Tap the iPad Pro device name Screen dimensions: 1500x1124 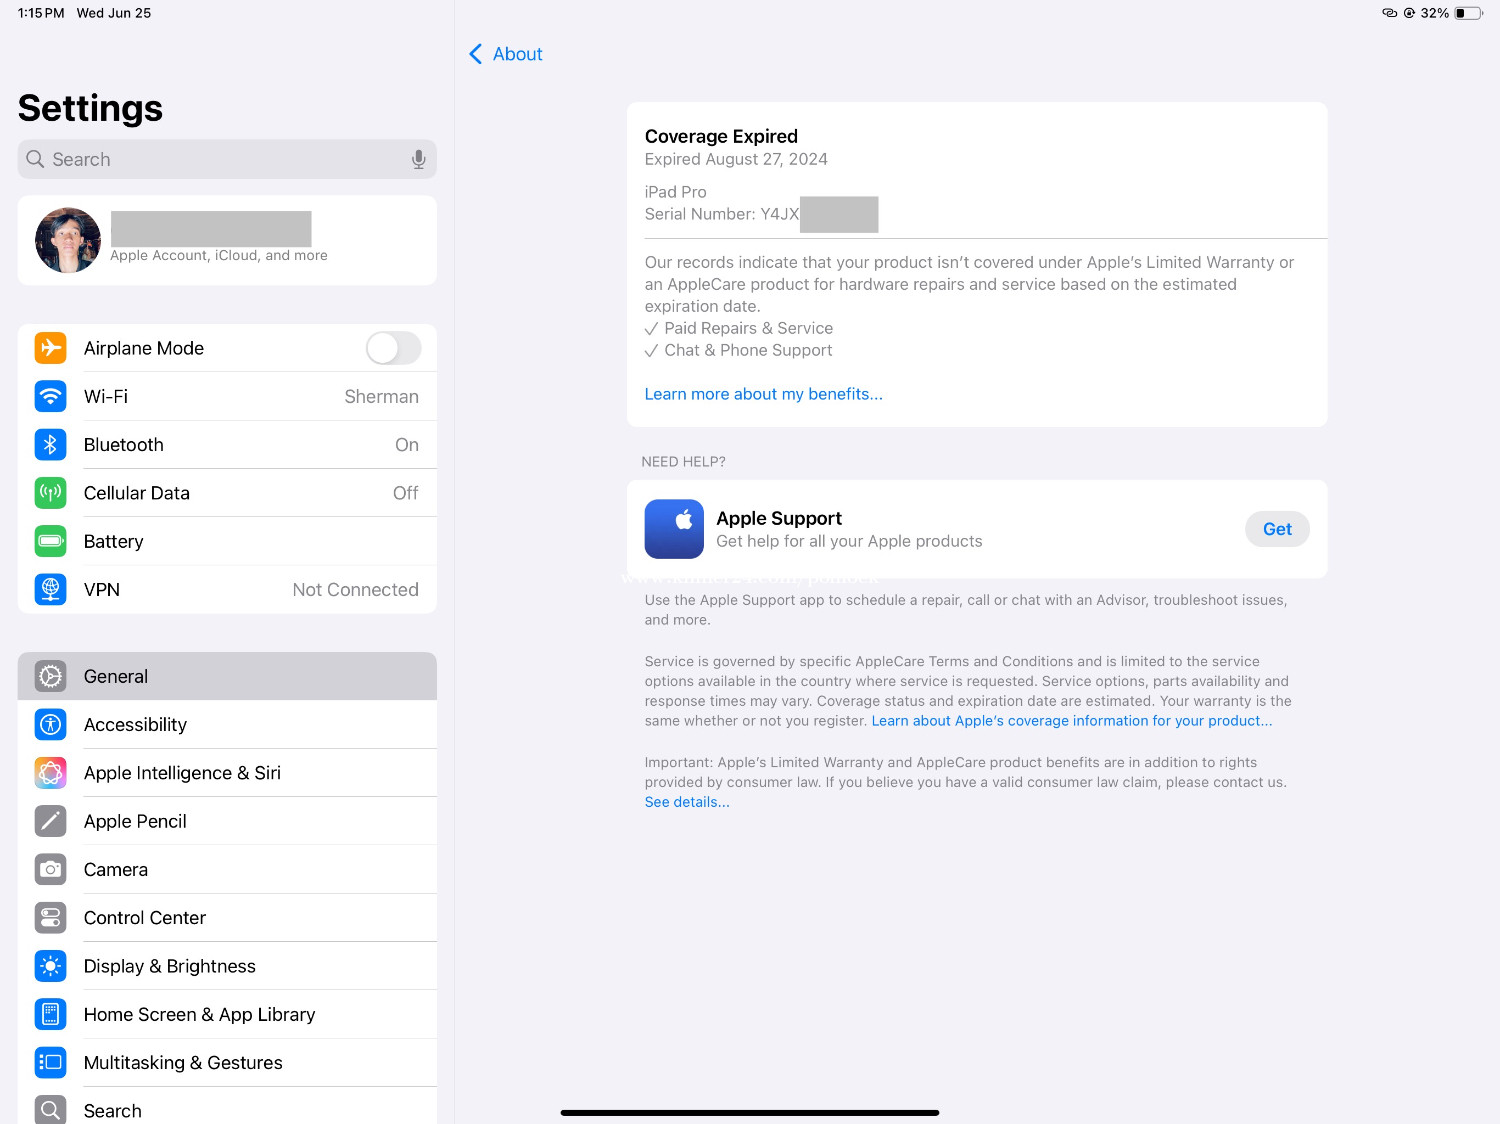click(x=675, y=192)
